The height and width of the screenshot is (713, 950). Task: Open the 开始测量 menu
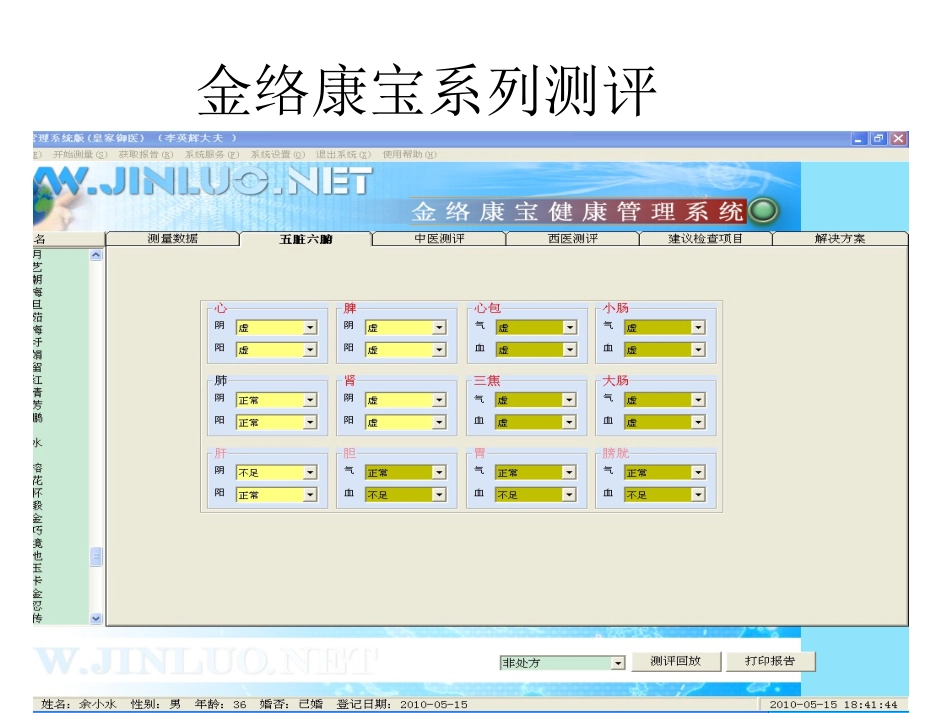coord(80,154)
